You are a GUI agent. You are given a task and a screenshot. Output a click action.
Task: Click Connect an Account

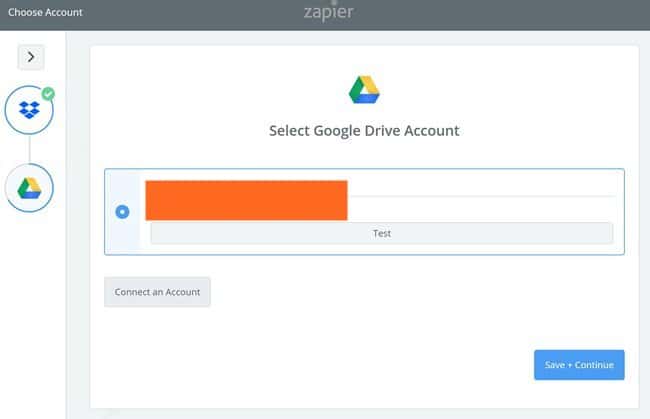point(157,292)
